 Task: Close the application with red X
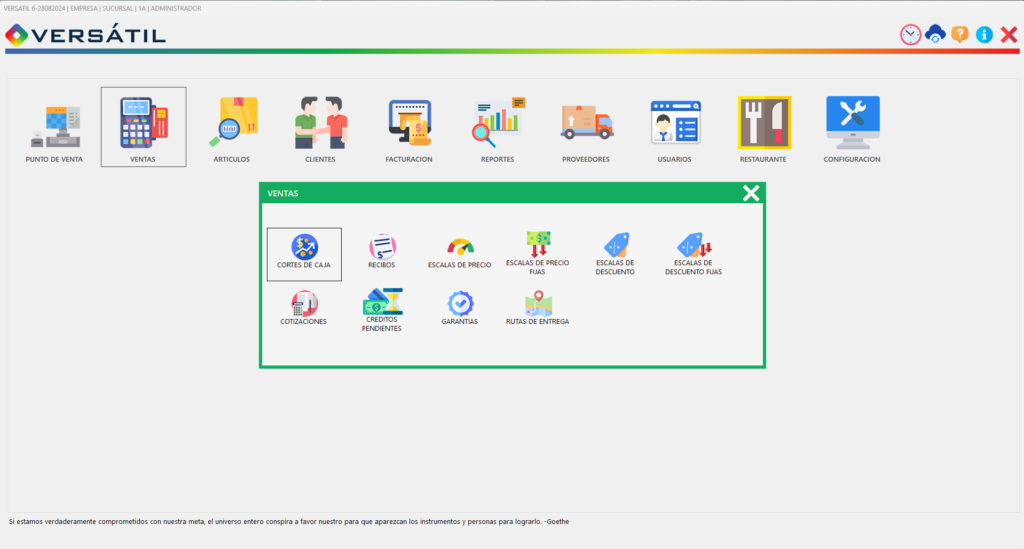point(1009,35)
